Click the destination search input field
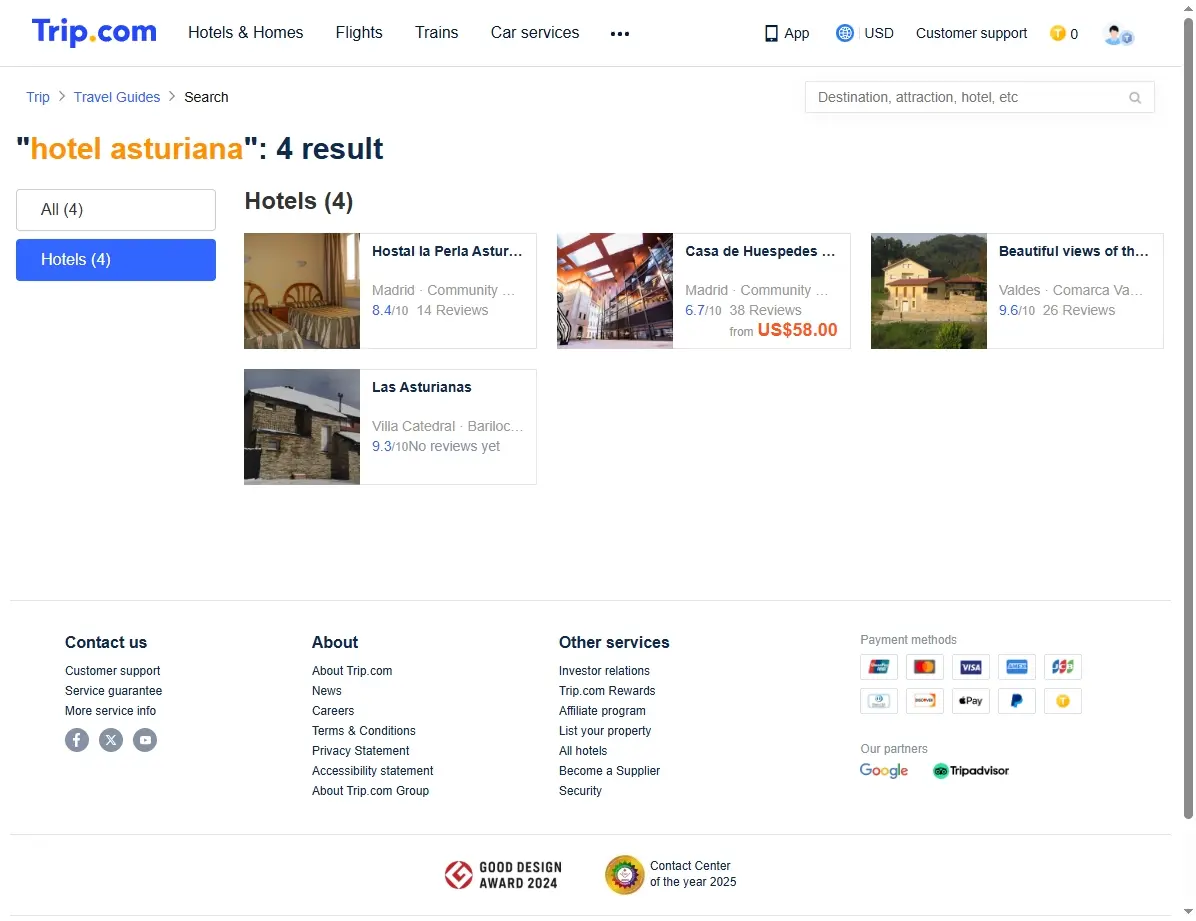1196x921 pixels. 979,98
